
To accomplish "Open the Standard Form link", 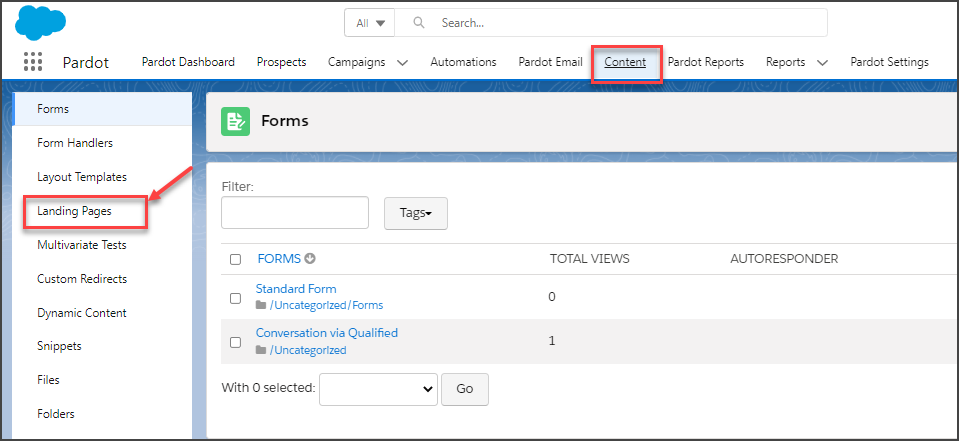I will (x=296, y=289).
